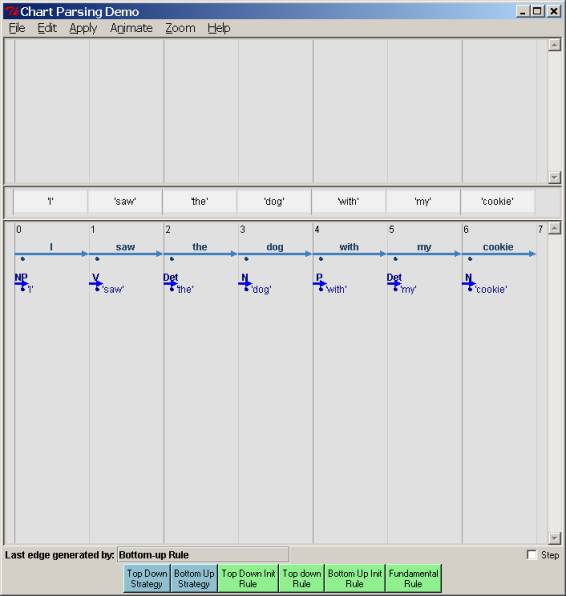Open the Apply menu

click(83, 28)
